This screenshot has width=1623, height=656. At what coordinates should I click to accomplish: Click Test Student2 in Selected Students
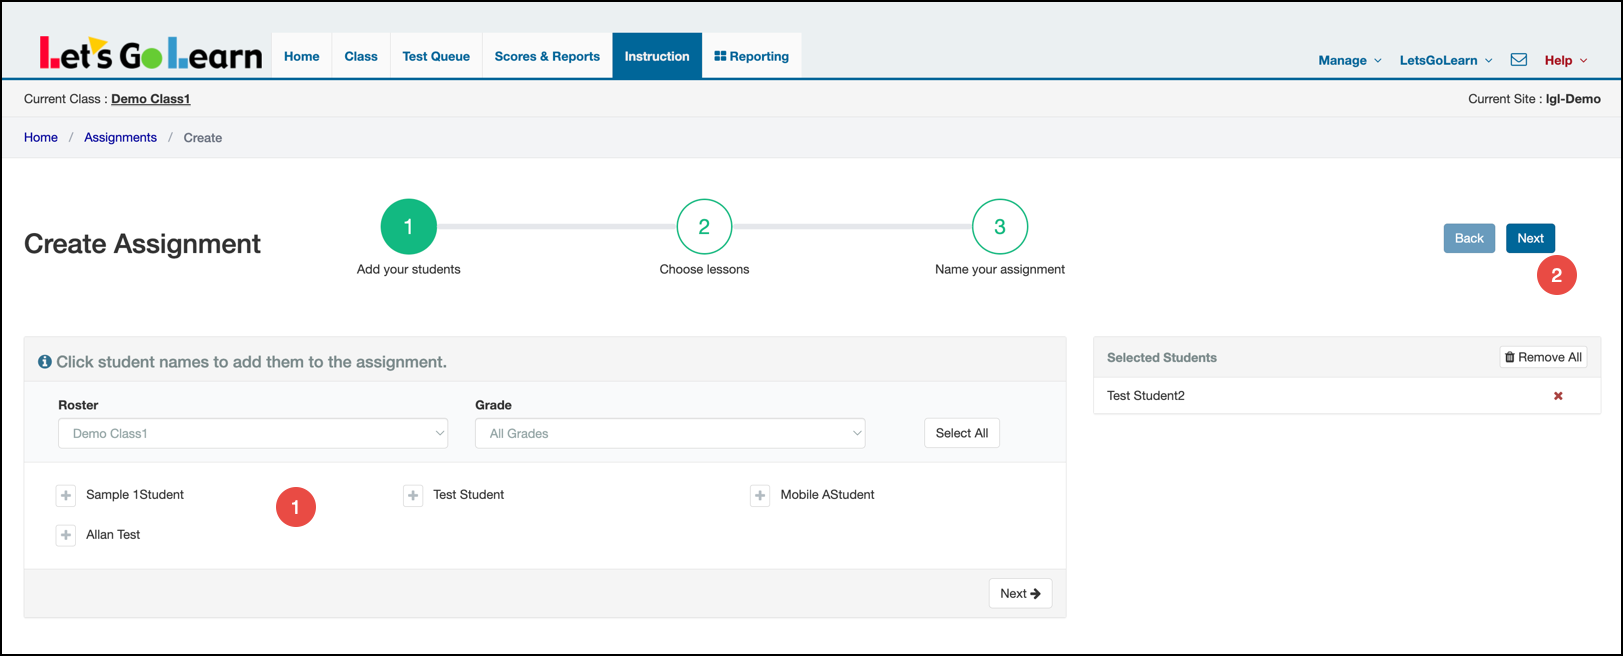point(1146,396)
